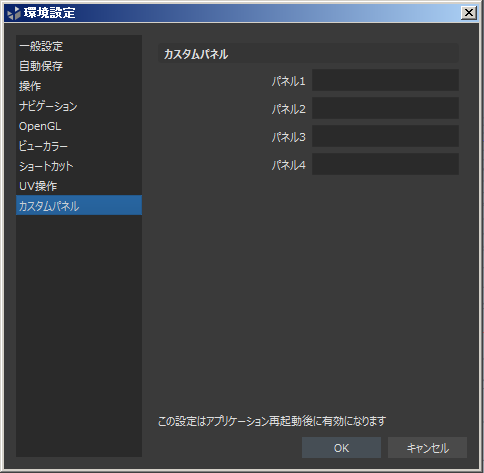Click inside the パネル2 text field
The image size is (484, 473).
tap(385, 108)
